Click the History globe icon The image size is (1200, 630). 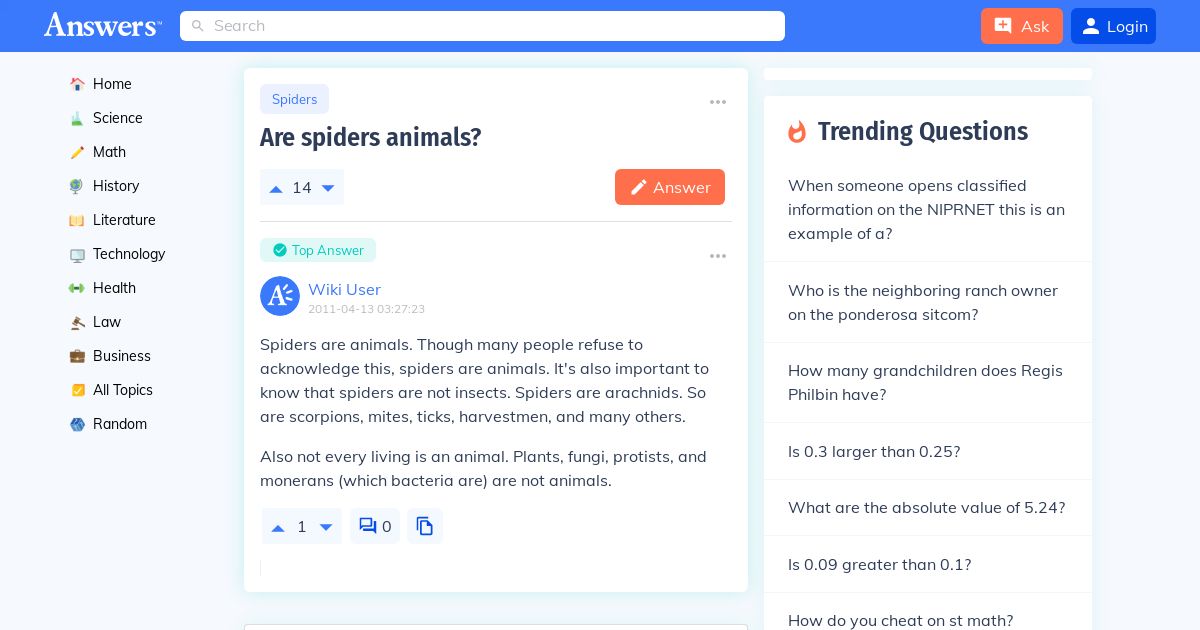[77, 186]
